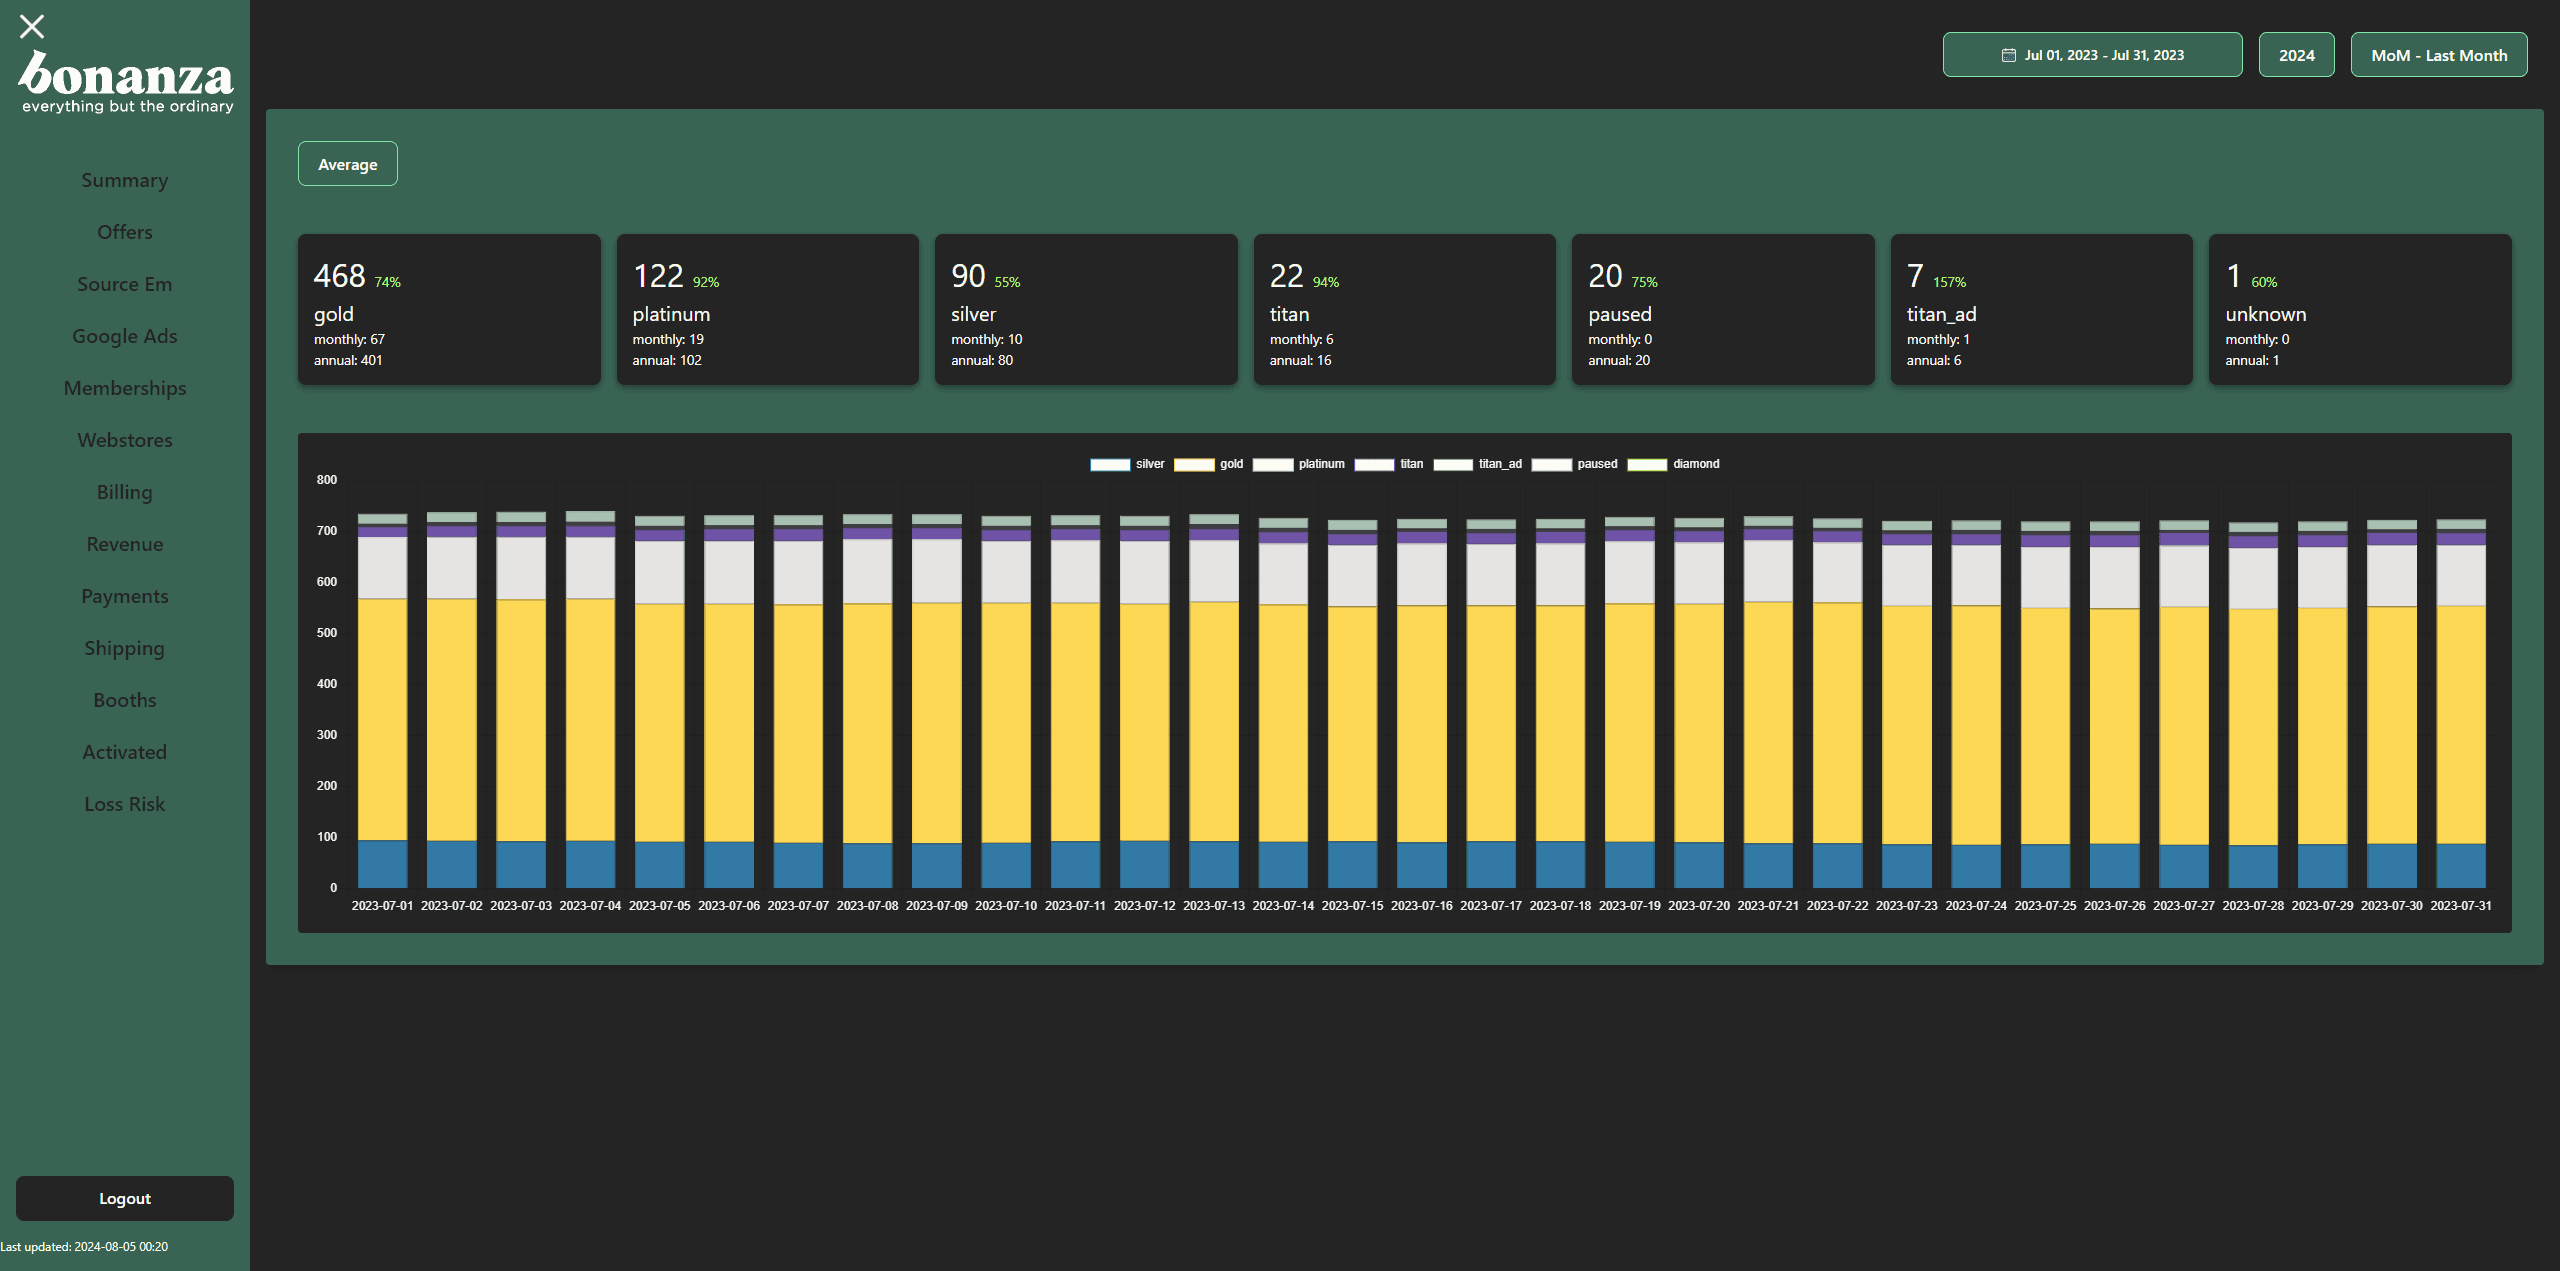Click the Bonanza logo

tap(126, 83)
